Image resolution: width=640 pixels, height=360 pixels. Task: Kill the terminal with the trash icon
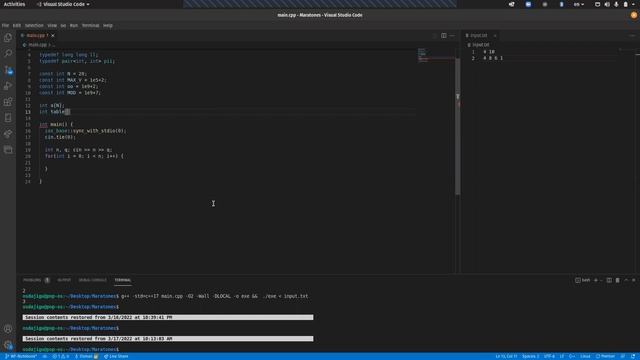618,280
